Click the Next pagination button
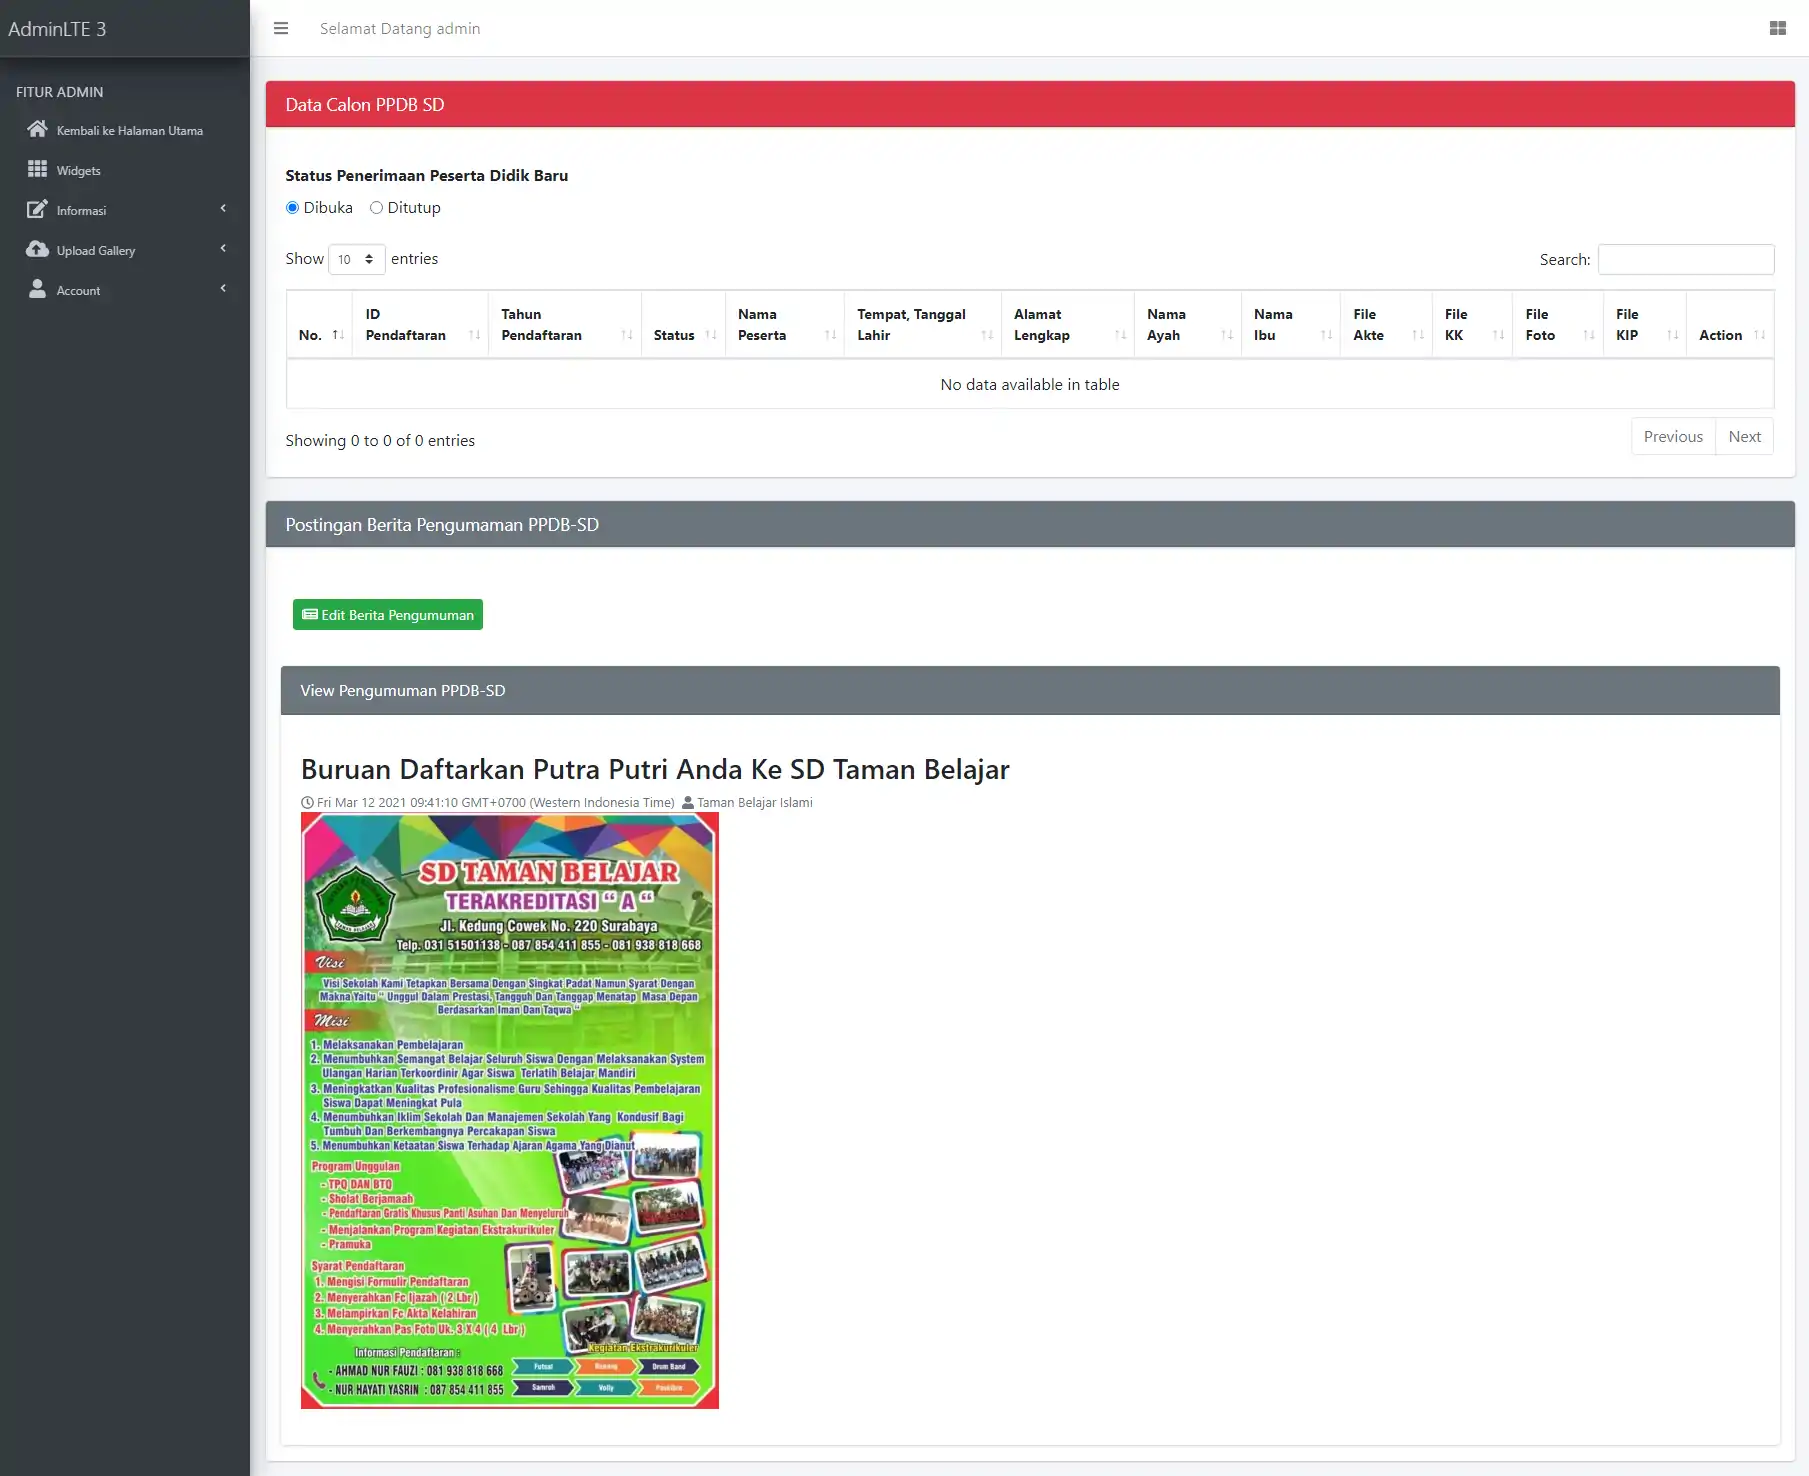The image size is (1809, 1476). point(1744,436)
